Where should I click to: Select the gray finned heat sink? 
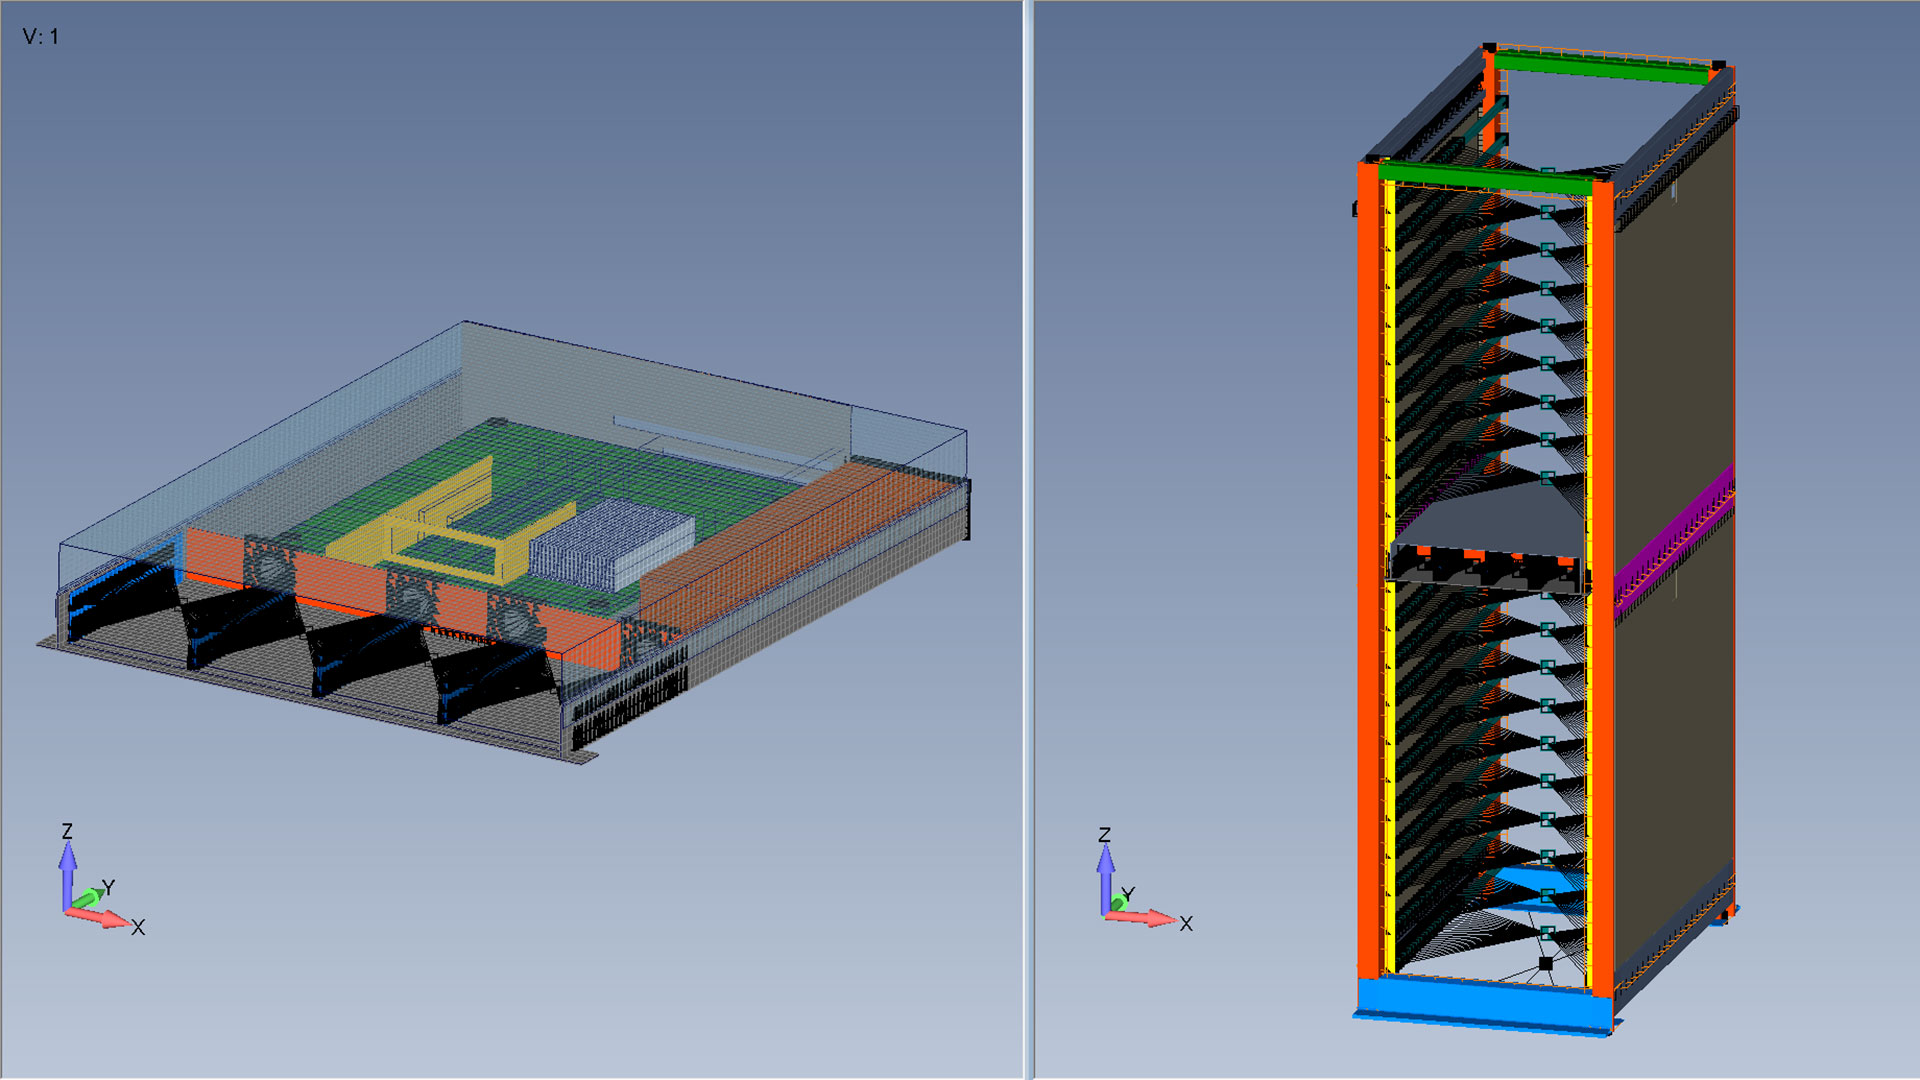[611, 546]
